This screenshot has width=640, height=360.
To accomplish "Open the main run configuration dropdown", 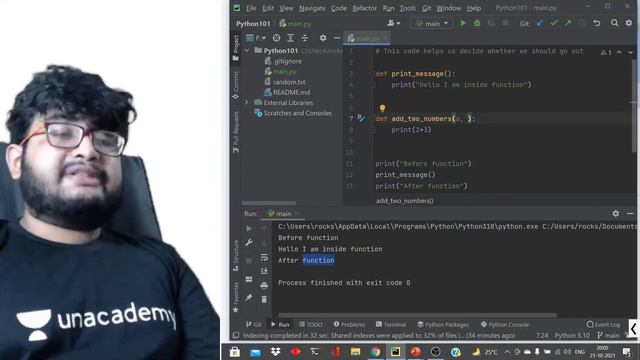I will 431,23.
